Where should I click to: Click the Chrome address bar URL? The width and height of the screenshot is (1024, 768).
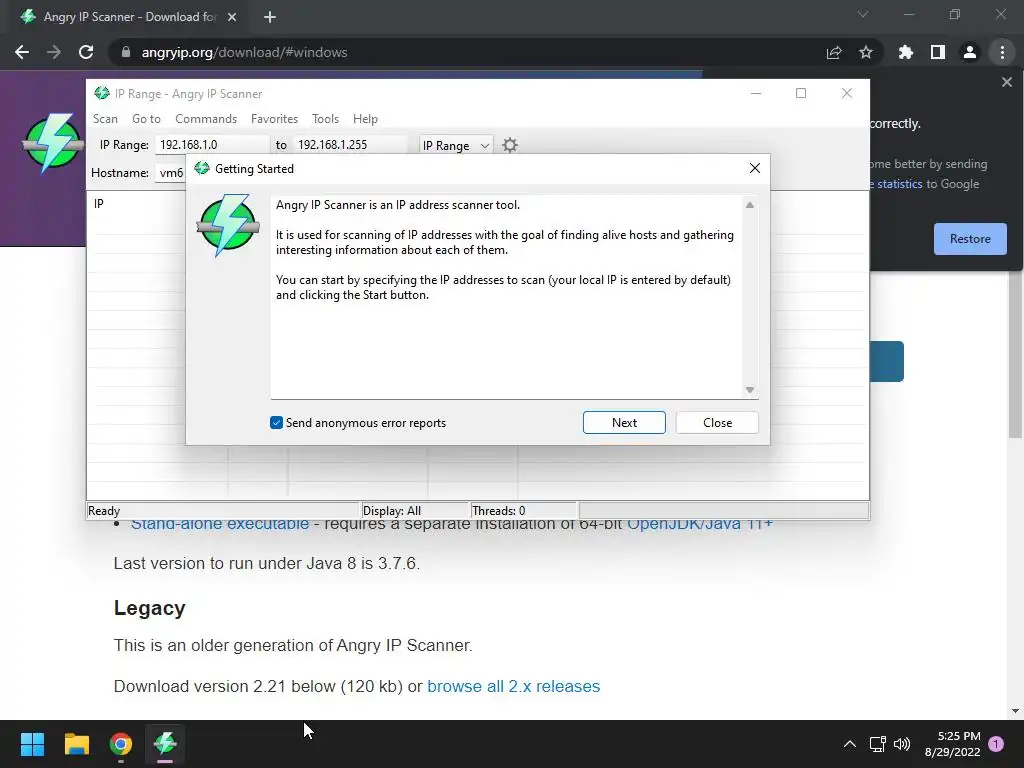click(x=244, y=52)
